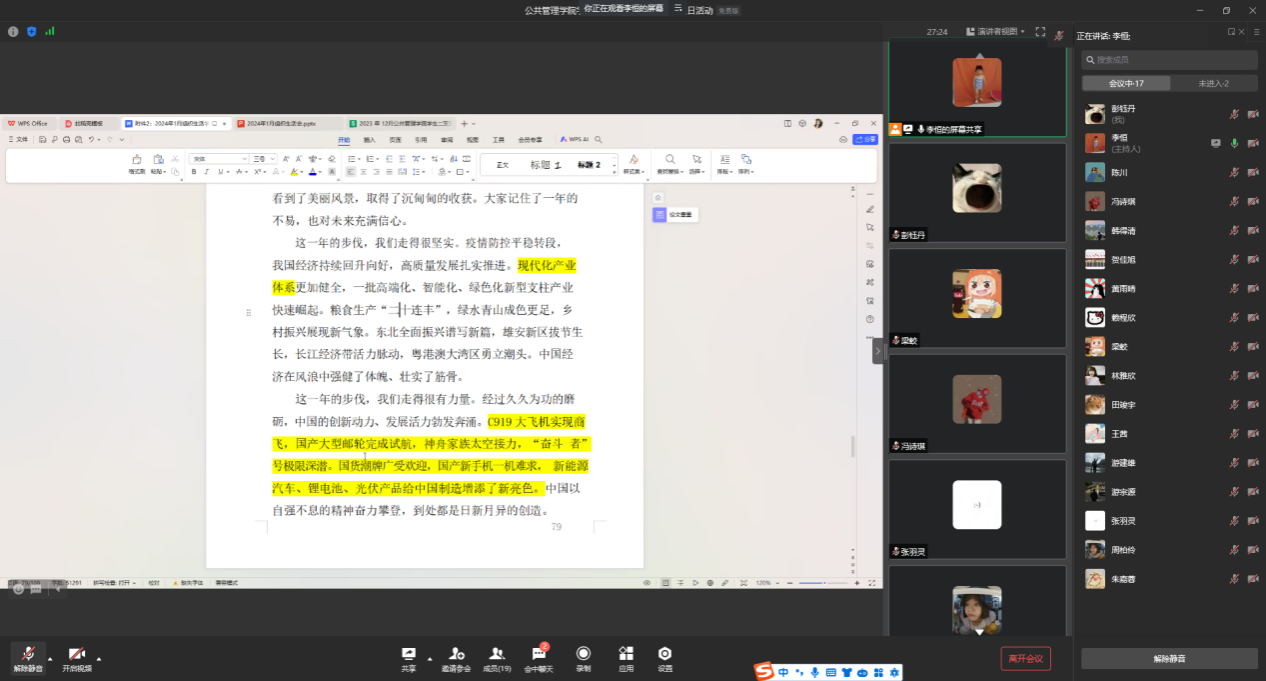Open meeting Settings gear icon
Image resolution: width=1266 pixels, height=681 pixels.
pyautogui.click(x=665, y=654)
